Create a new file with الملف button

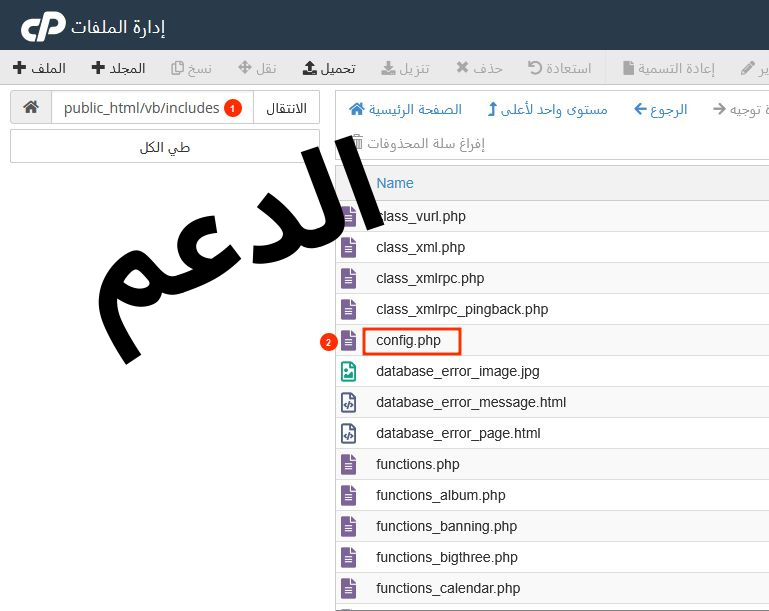tap(40, 69)
